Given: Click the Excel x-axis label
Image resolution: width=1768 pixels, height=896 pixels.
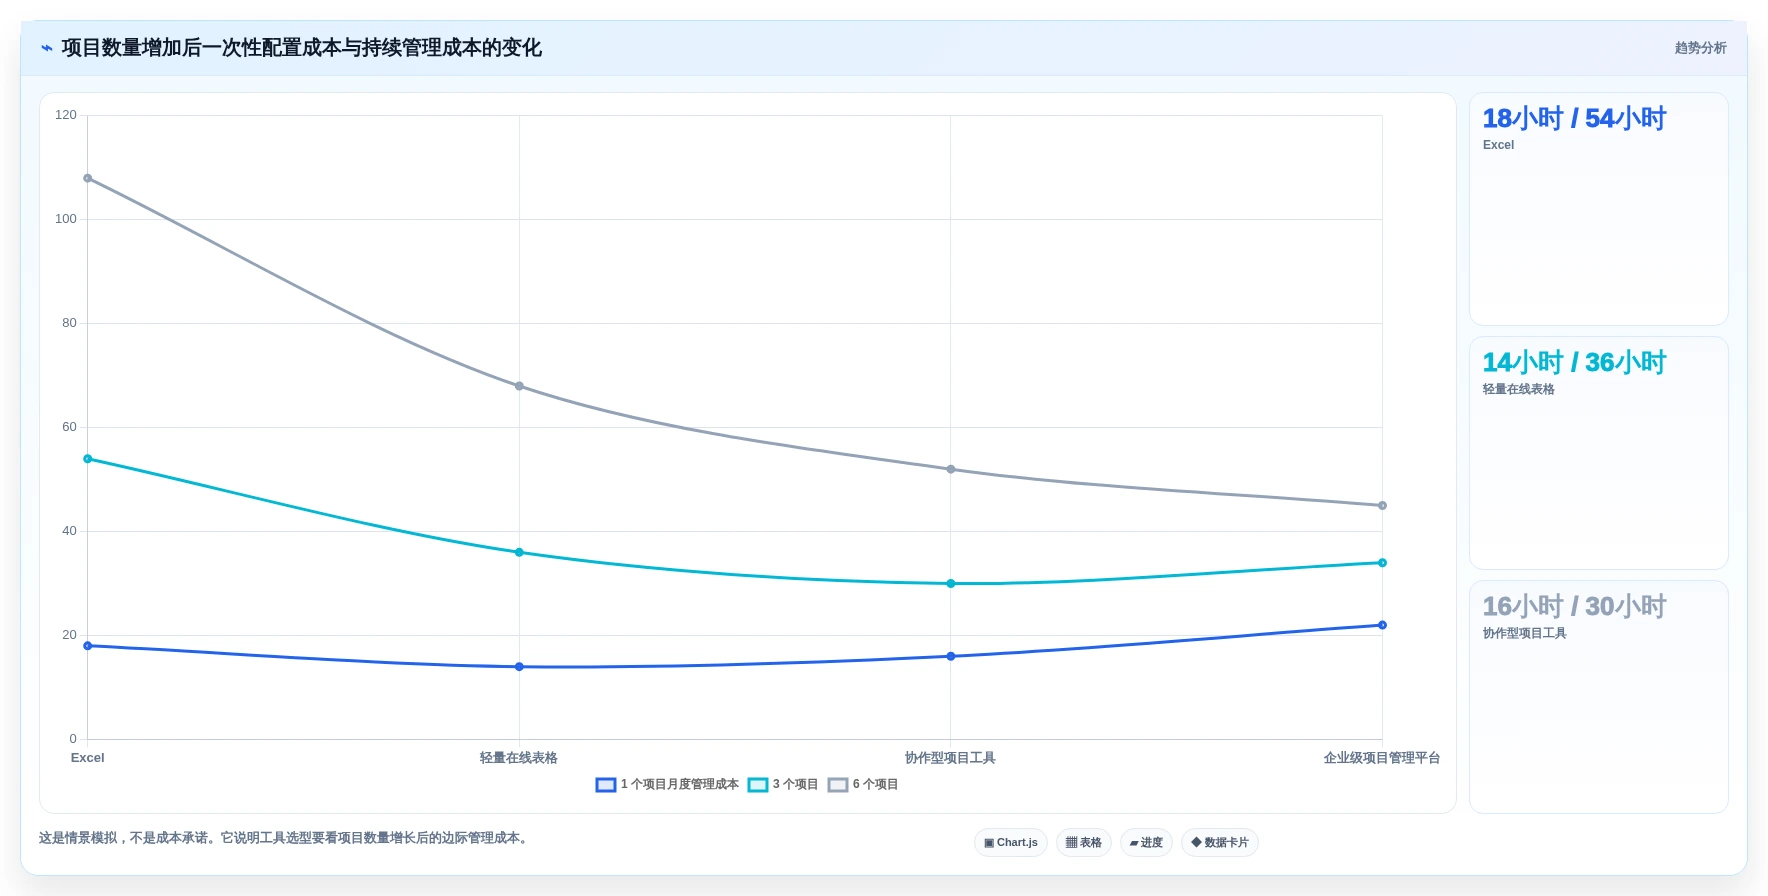Looking at the screenshot, I should click(x=88, y=758).
